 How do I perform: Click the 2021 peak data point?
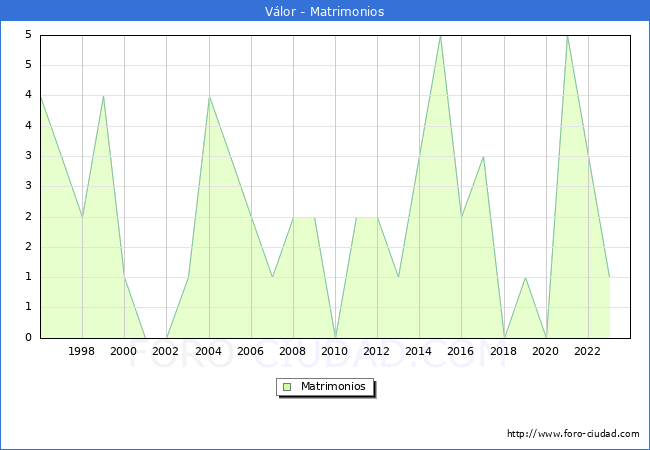pos(567,36)
